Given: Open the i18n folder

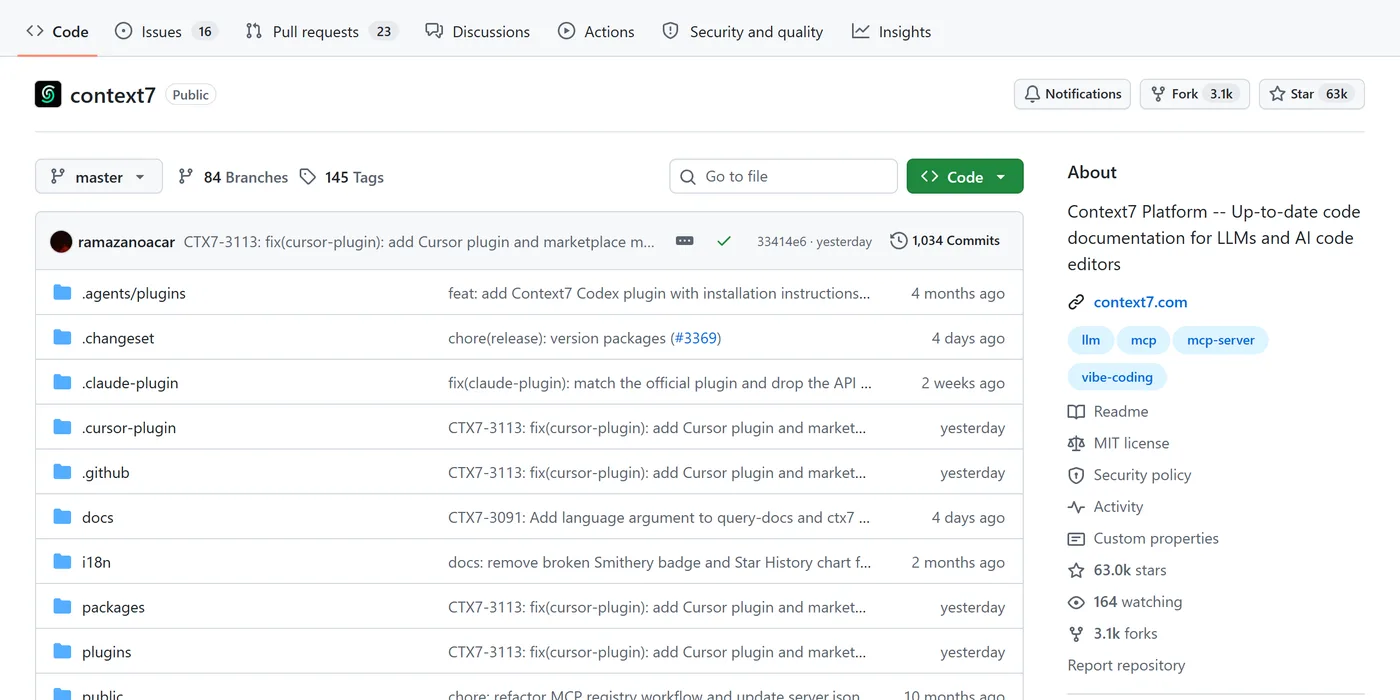Looking at the screenshot, I should pos(96,562).
